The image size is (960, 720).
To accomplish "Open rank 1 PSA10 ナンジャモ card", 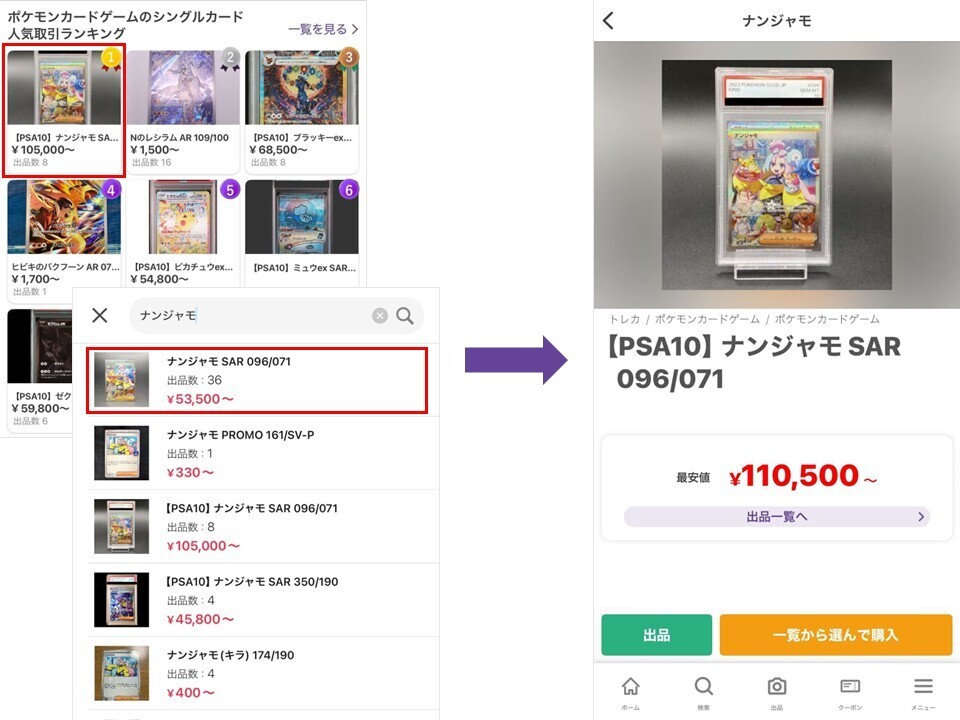I will [x=64, y=111].
